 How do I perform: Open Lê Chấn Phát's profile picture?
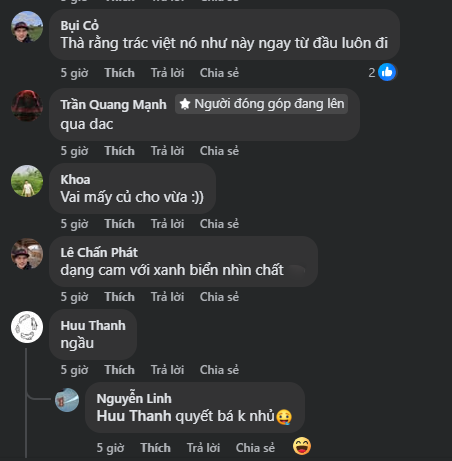pos(27,254)
